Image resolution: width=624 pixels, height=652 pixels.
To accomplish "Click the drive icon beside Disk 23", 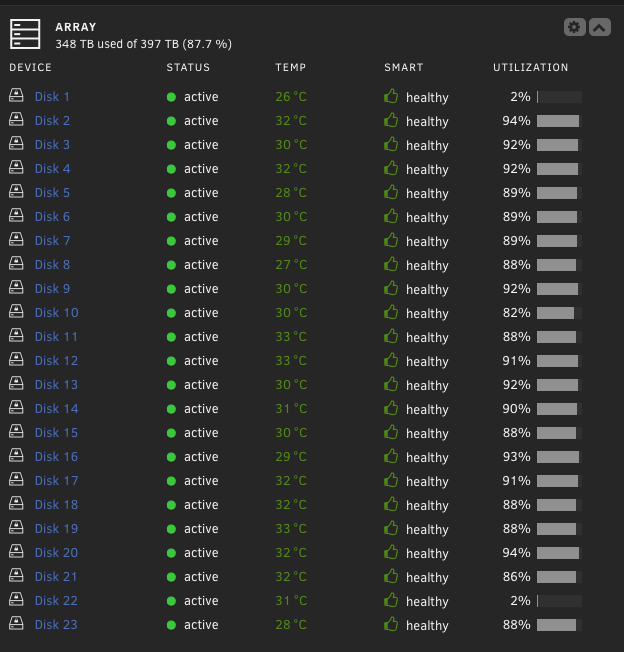I will pyautogui.click(x=16, y=623).
